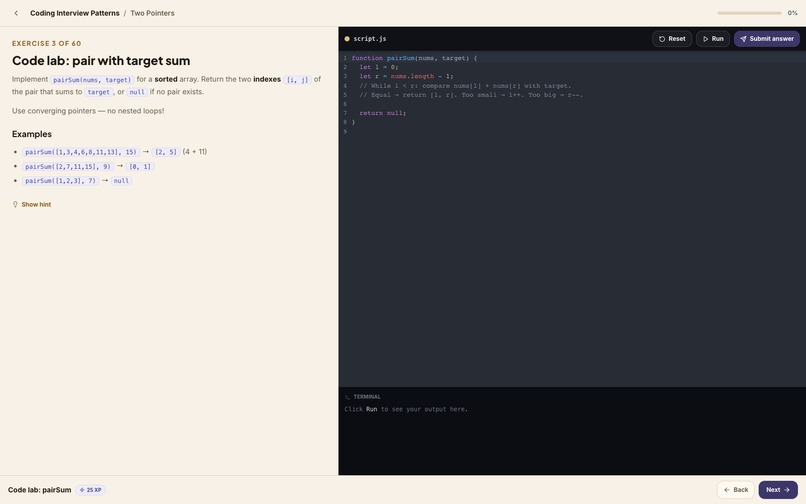Click example pairSum([1,2,3], 7)
Screen dimensions: 806x504
(60, 181)
